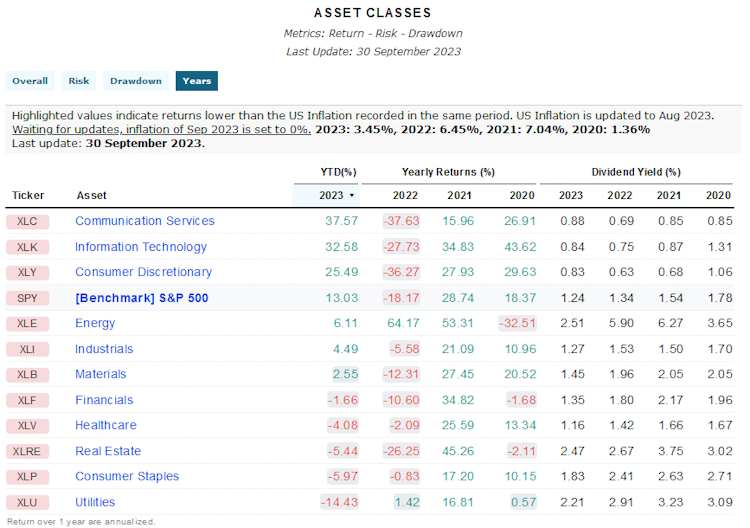Open the Materials asset link
Image resolution: width=750 pixels, height=528 pixels.
point(100,374)
